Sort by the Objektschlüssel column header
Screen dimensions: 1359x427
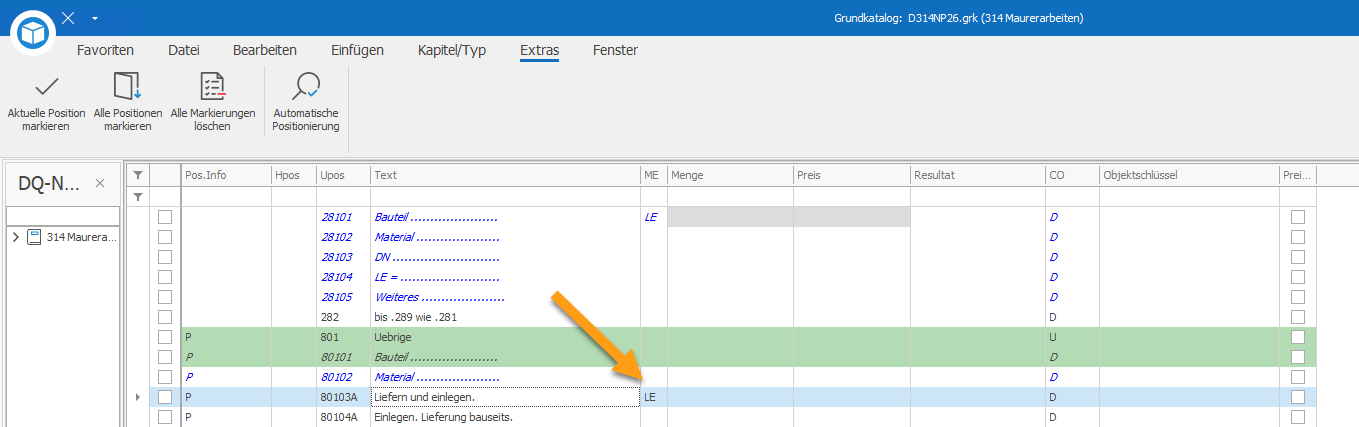pos(1189,175)
